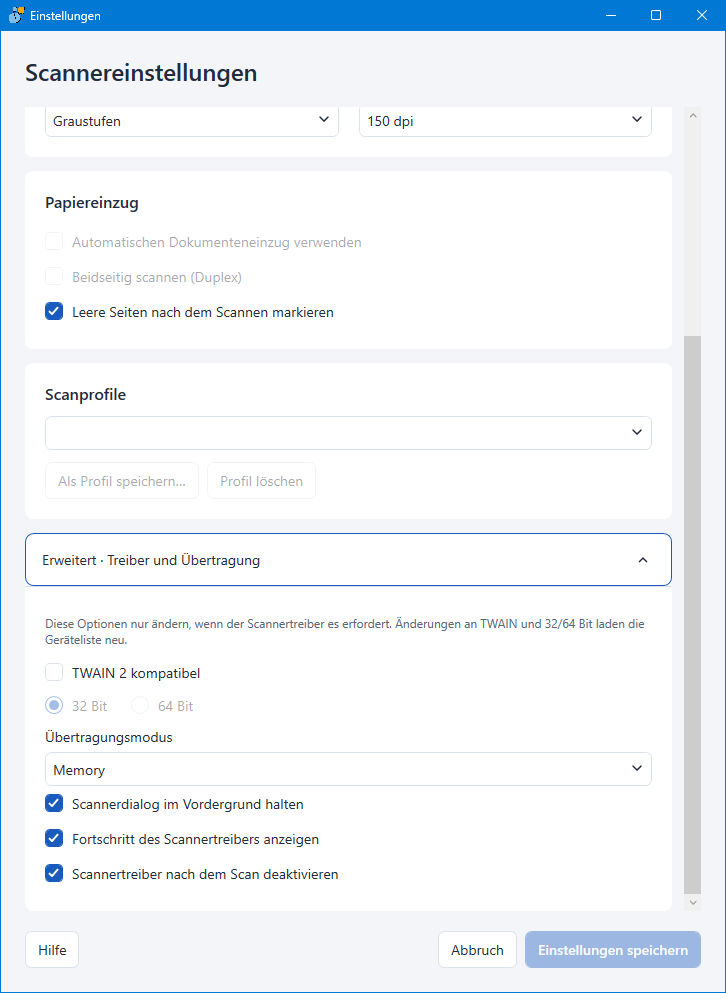
Task: Click the vertical scrollbar thumb
Action: click(x=692, y=614)
